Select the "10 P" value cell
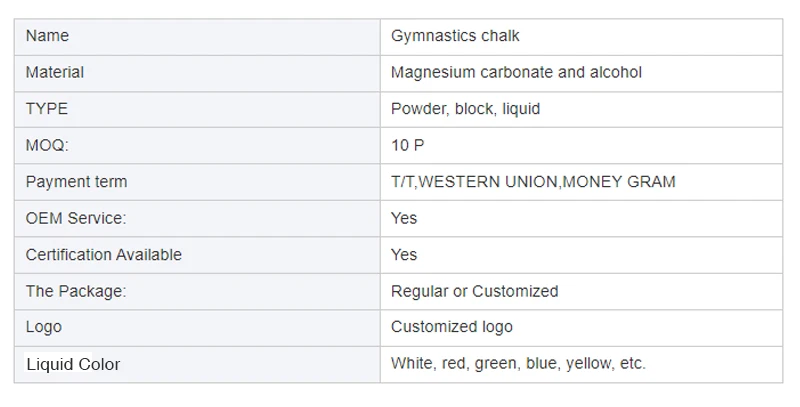 point(407,145)
